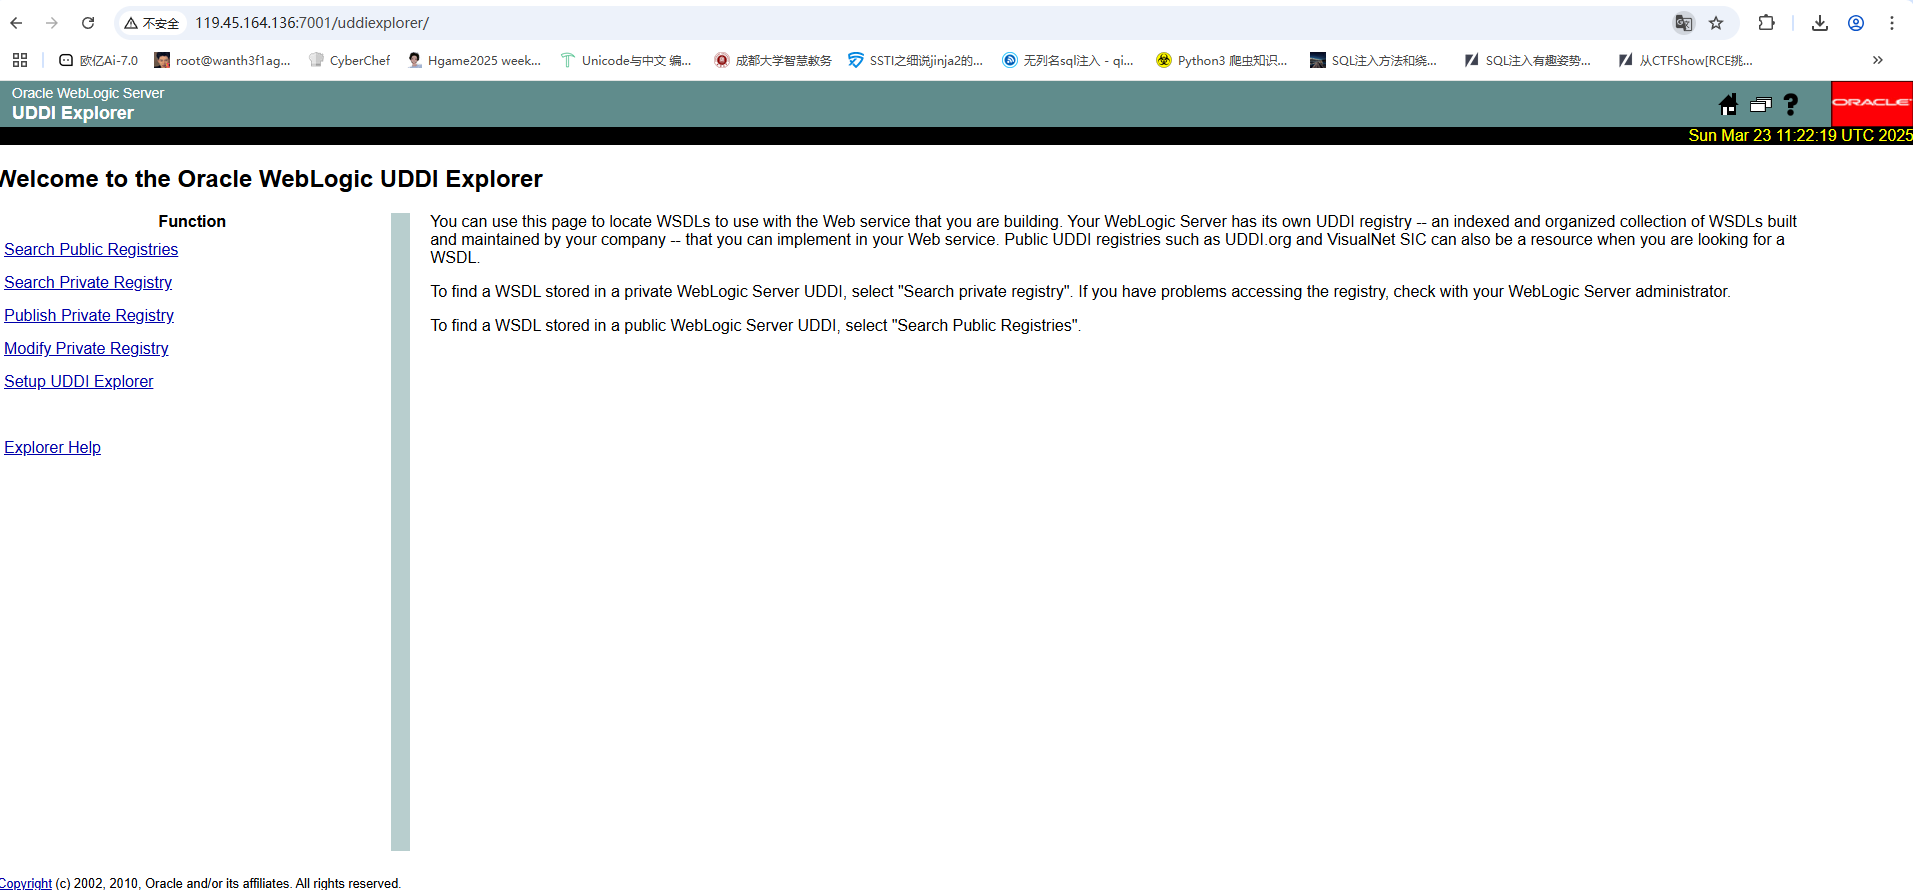Open the Setup UDDI Explorer link
Viewport: 1913px width, 890px height.
tap(79, 381)
